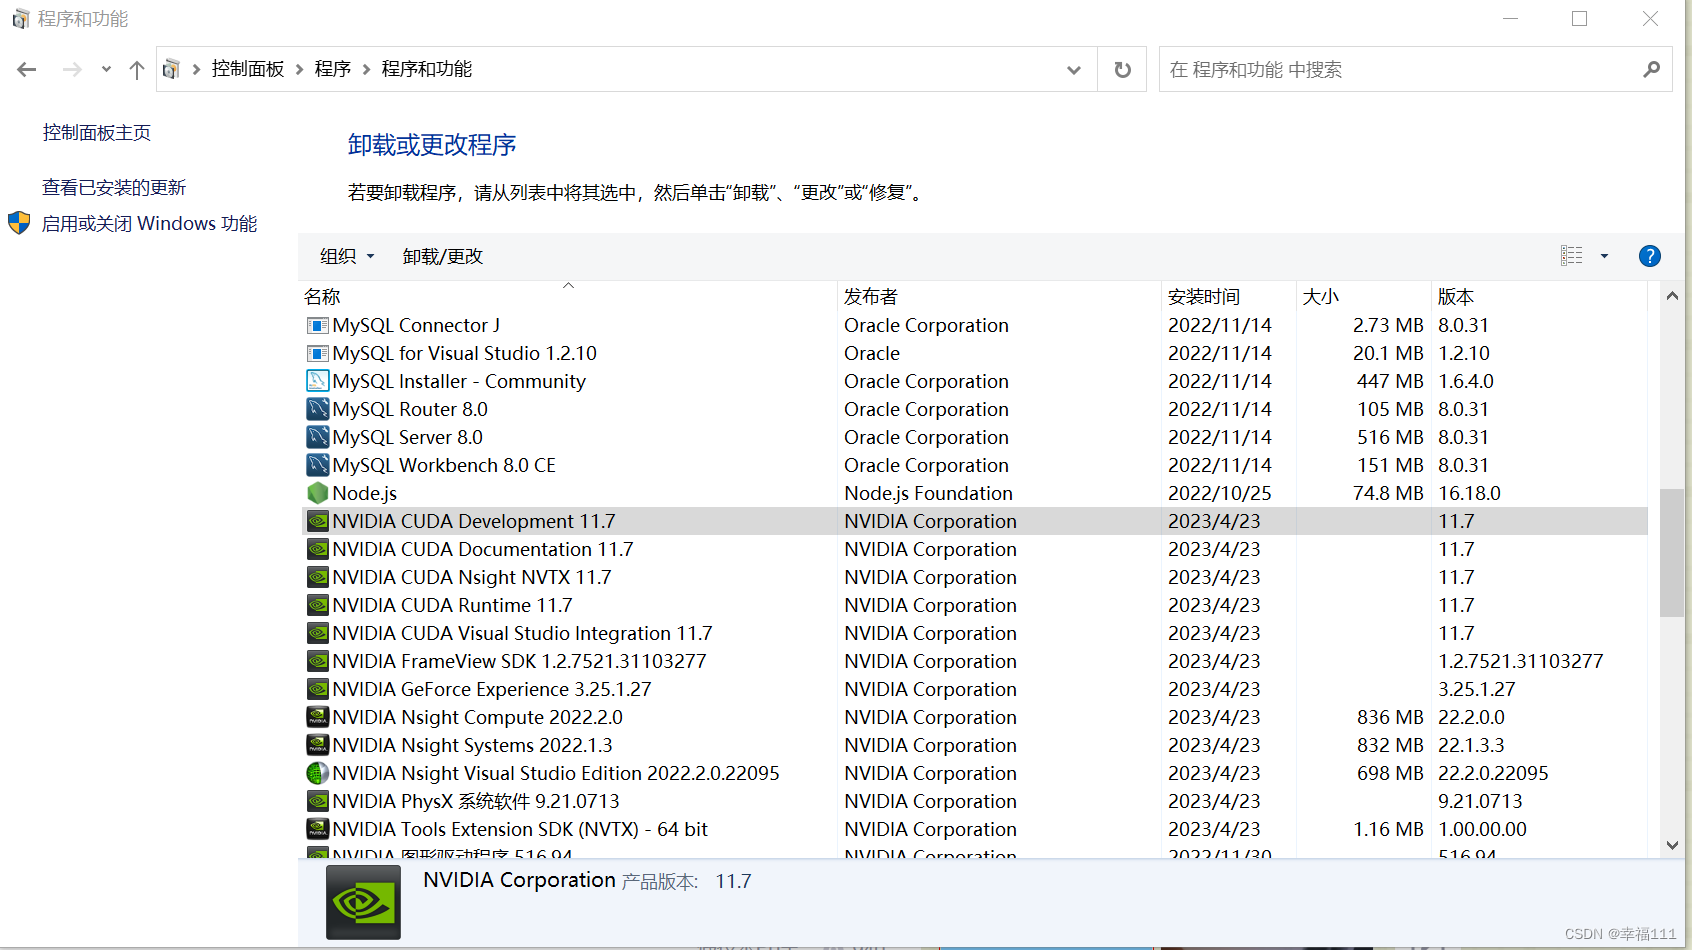
Task: Open 启用或关闭 Windows 功能 link
Action: pos(149,223)
